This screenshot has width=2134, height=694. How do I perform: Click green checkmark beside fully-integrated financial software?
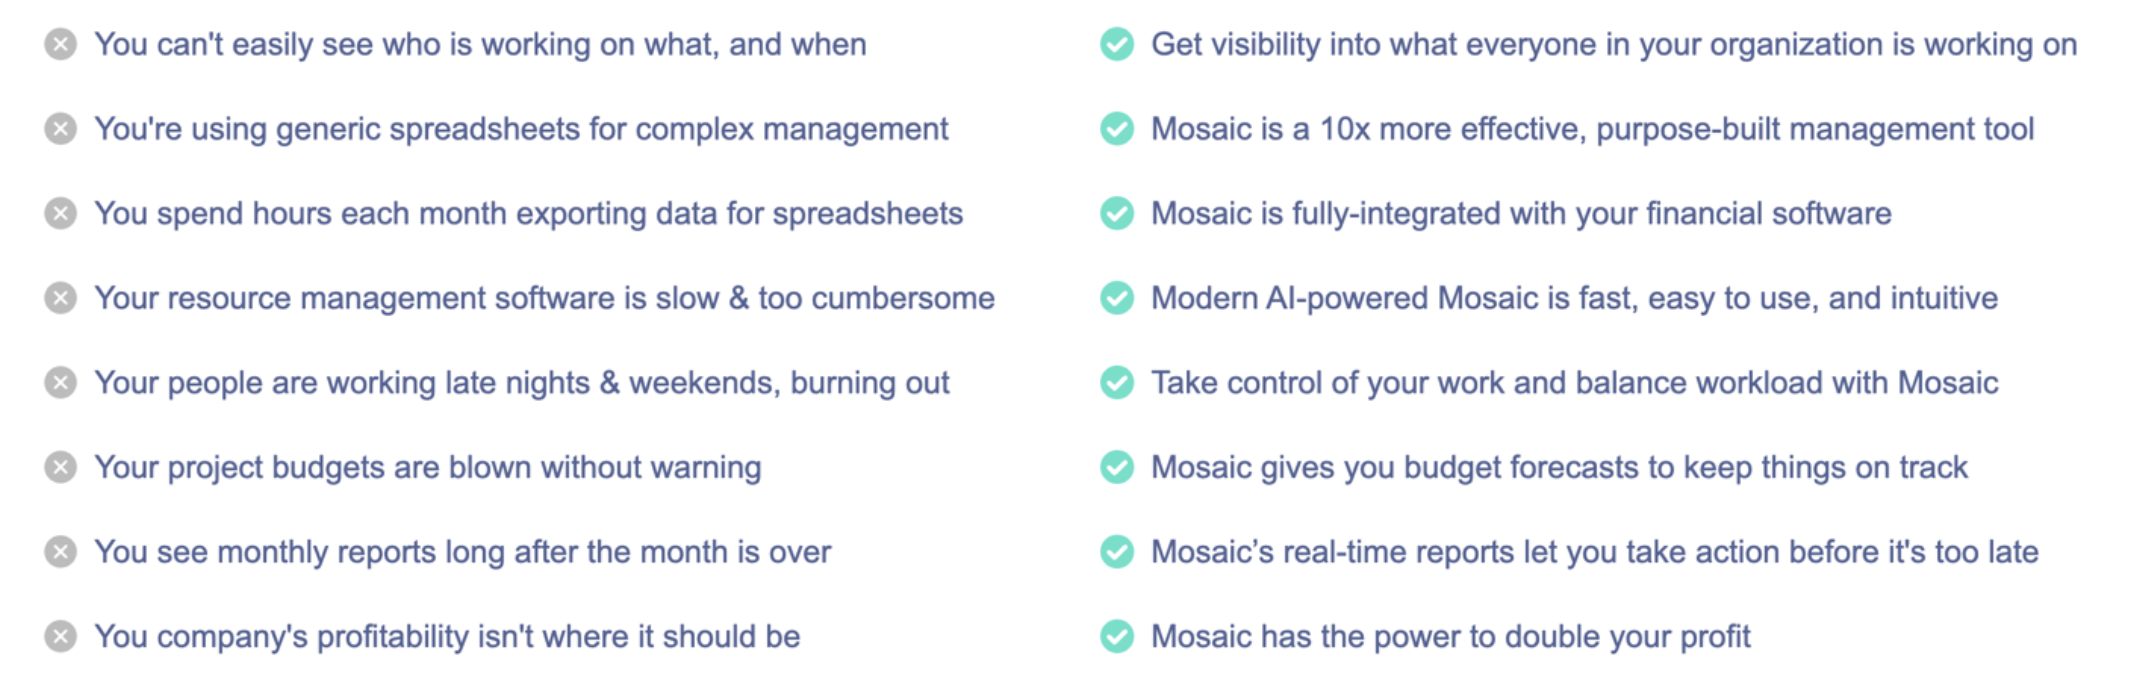[x=1117, y=213]
